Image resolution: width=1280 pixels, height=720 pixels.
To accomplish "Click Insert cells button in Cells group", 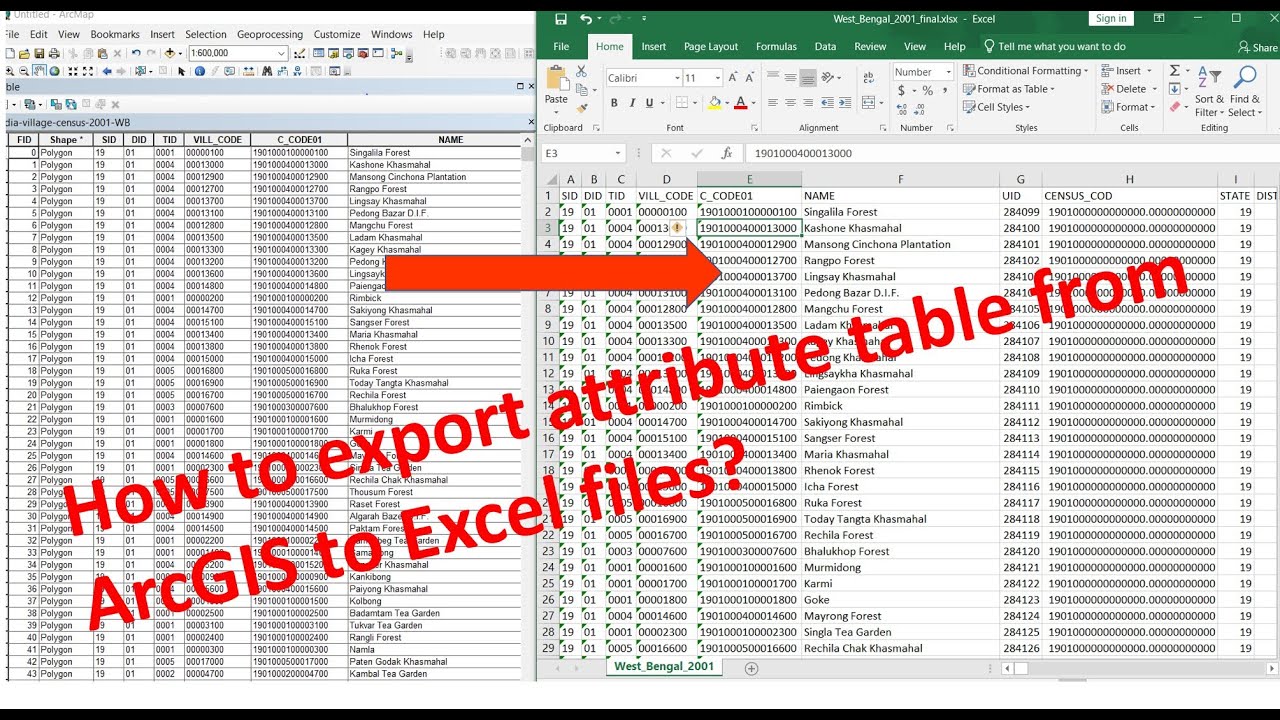I will (x=1126, y=71).
